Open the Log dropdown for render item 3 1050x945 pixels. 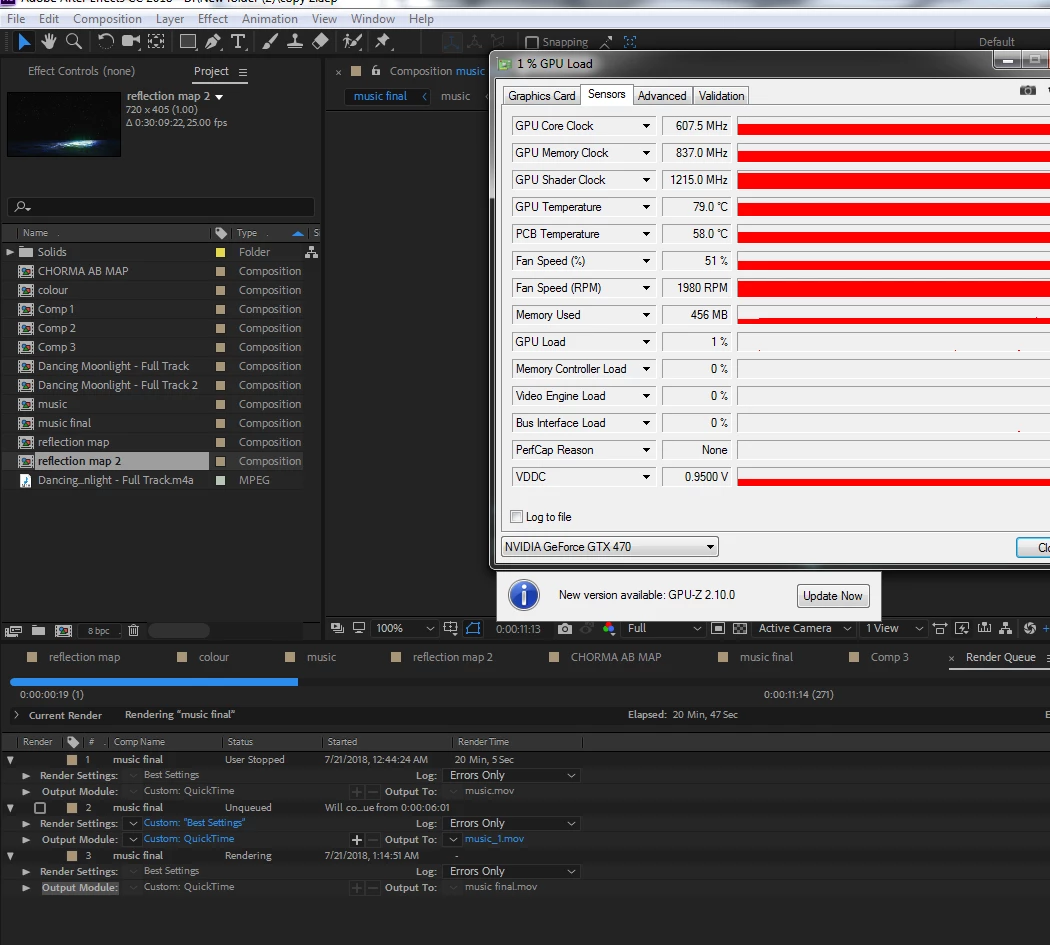512,871
